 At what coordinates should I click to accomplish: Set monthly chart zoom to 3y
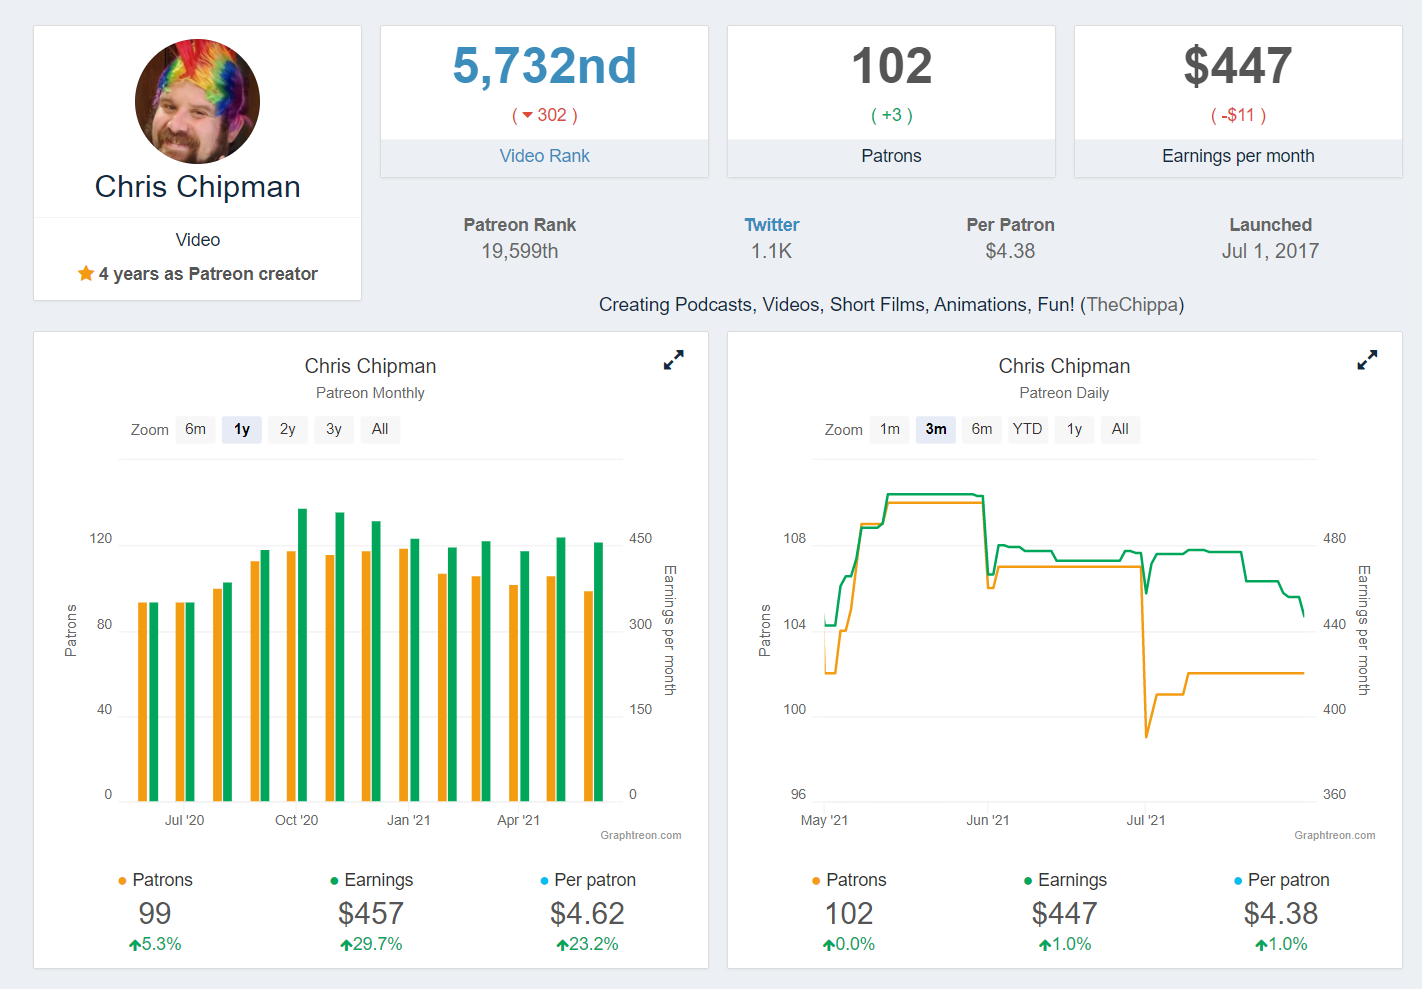click(334, 429)
